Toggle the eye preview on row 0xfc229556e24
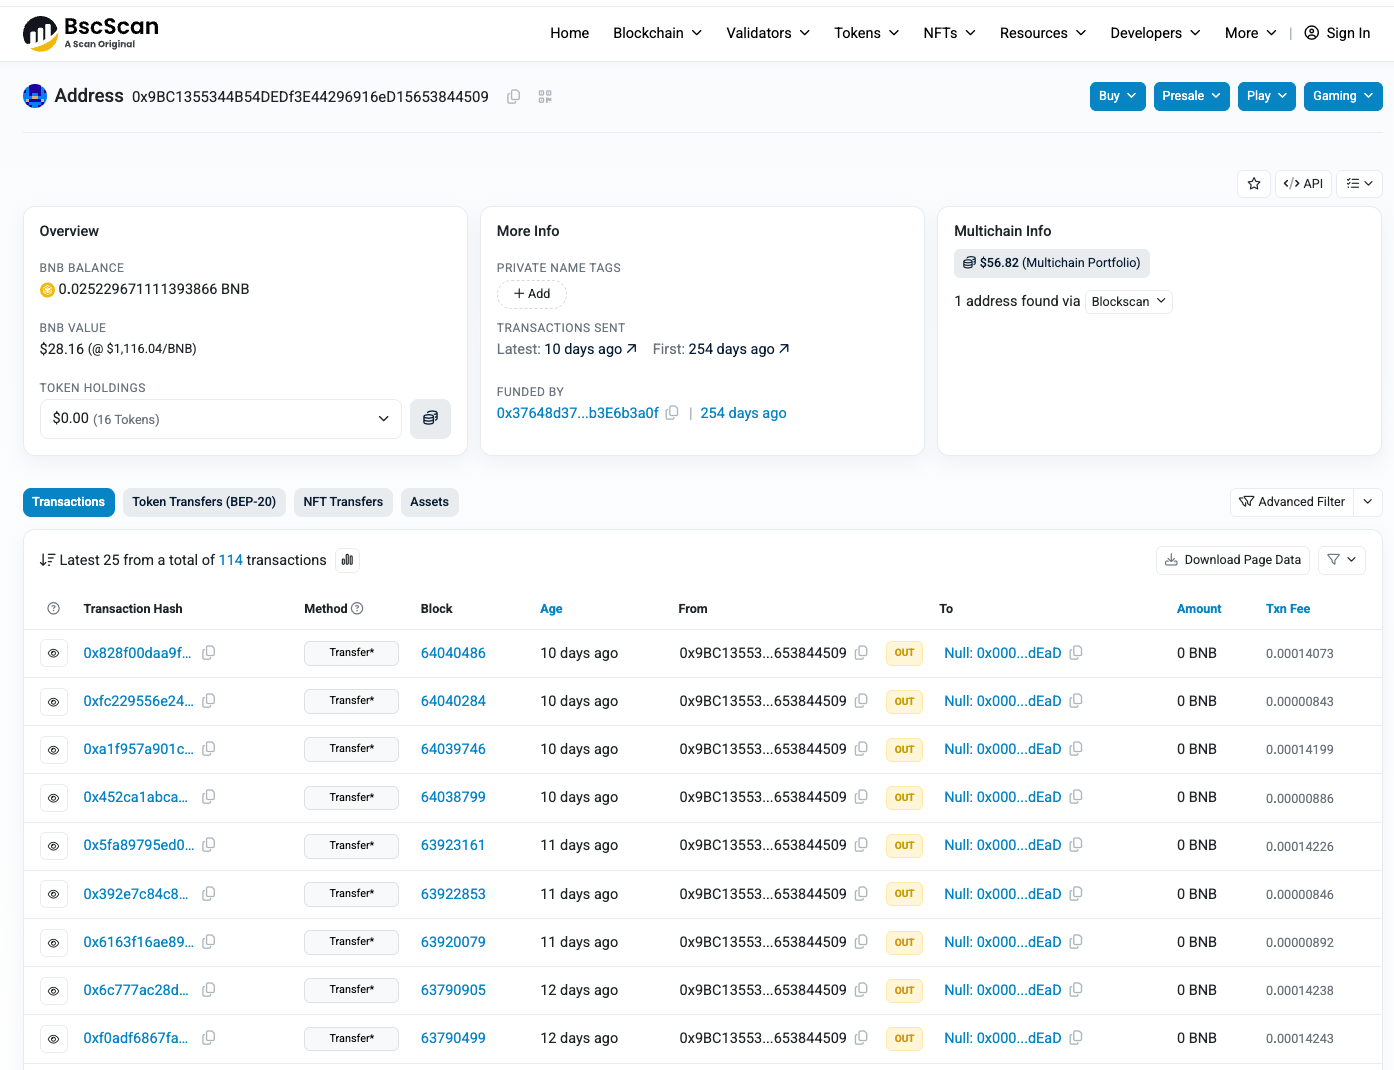 [x=54, y=701]
